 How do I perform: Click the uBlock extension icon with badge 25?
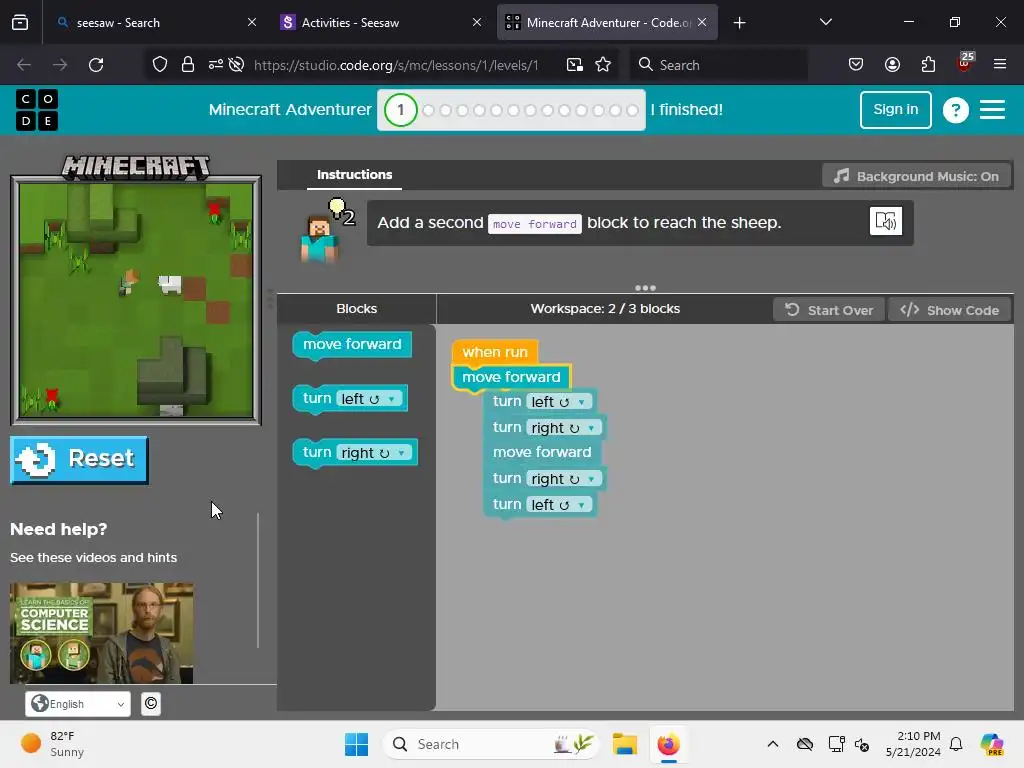(x=965, y=63)
